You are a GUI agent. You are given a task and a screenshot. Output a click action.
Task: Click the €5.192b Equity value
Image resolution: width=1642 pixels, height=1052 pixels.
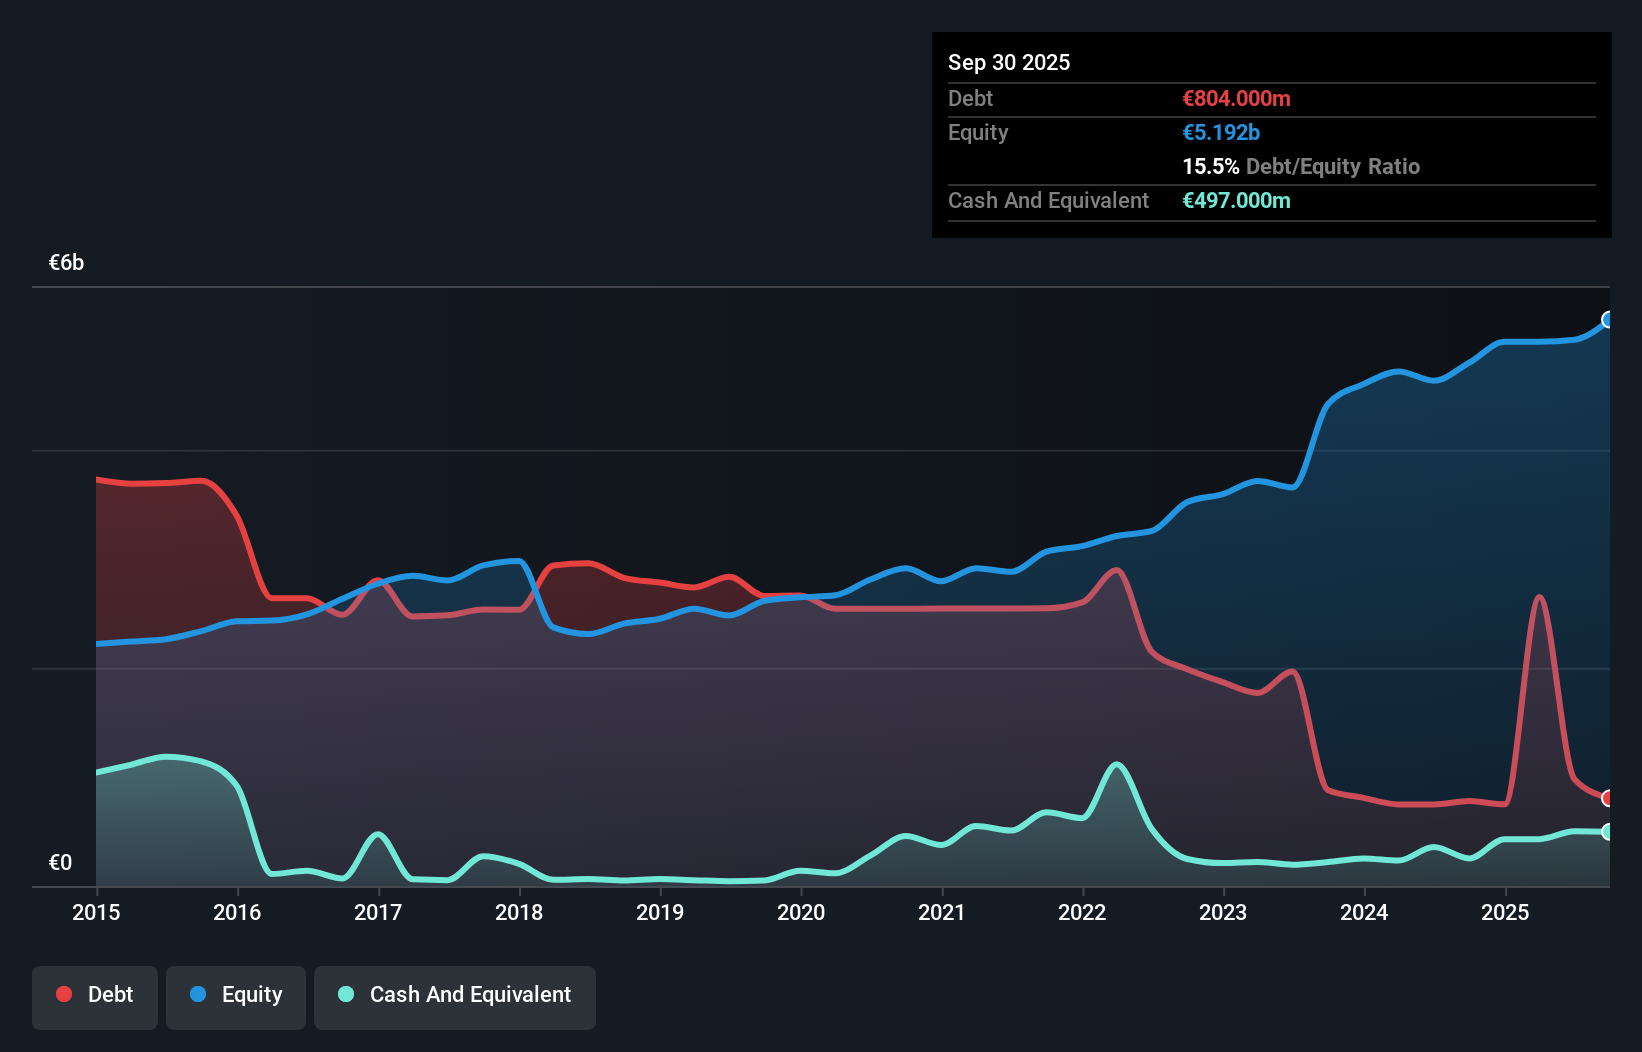pos(1221,132)
